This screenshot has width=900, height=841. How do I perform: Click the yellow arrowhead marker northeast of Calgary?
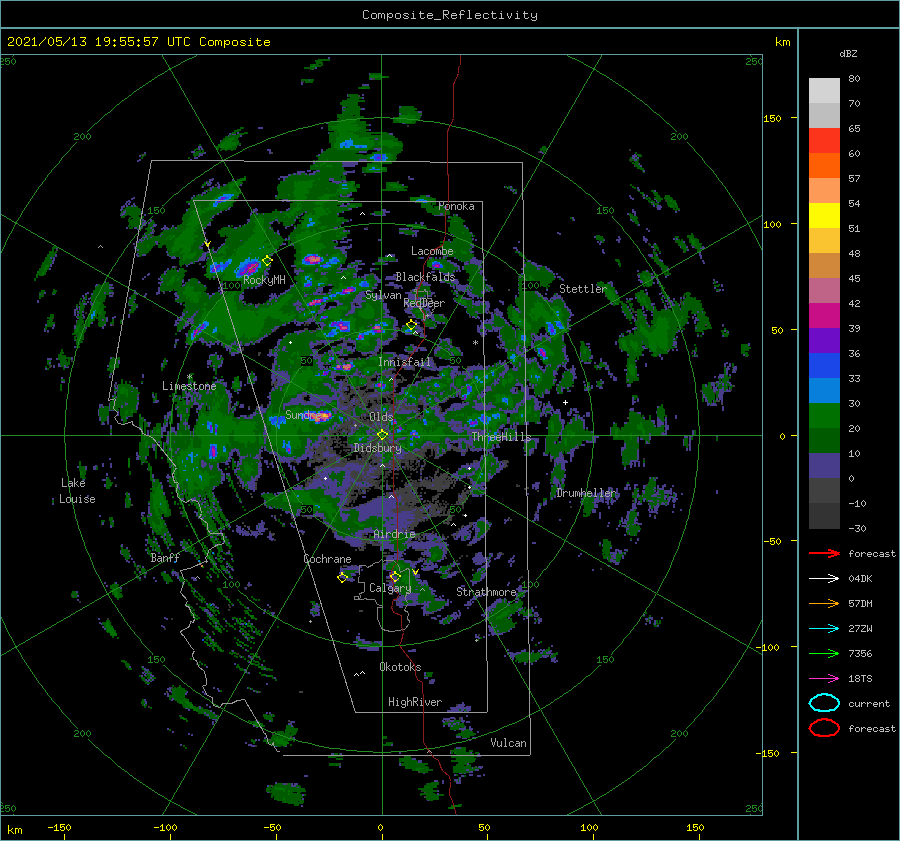415,572
